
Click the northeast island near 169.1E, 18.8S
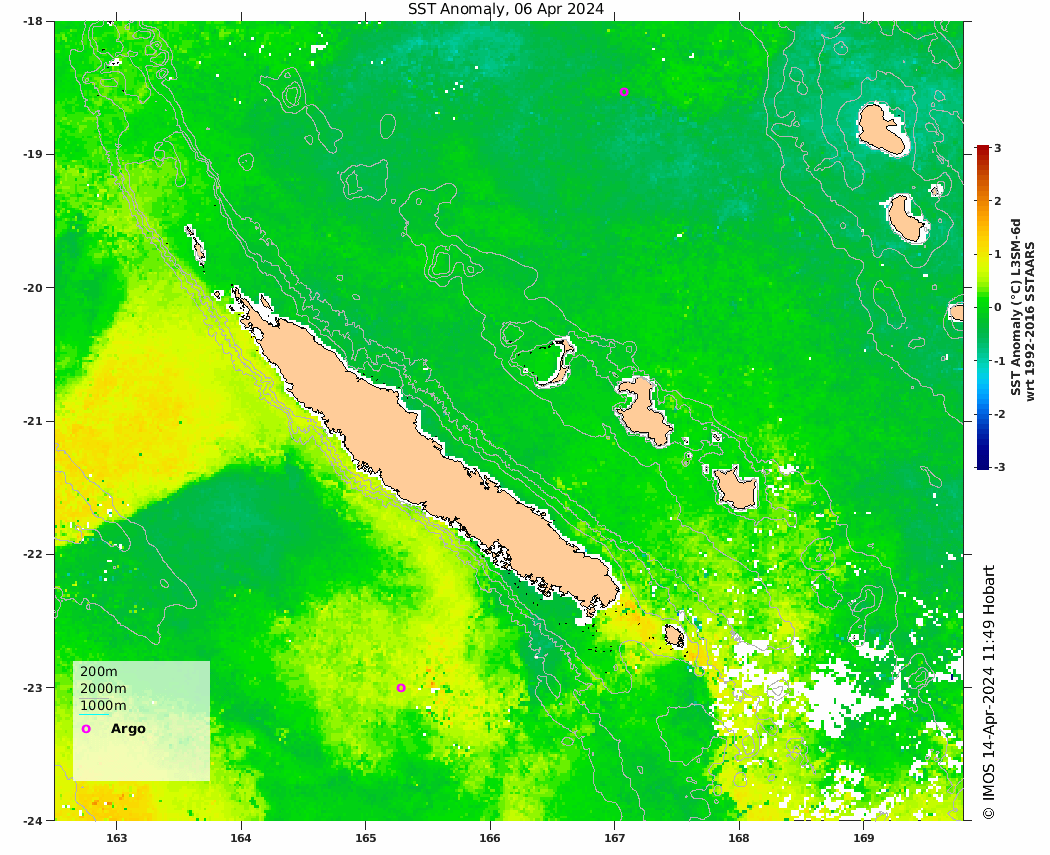[881, 129]
